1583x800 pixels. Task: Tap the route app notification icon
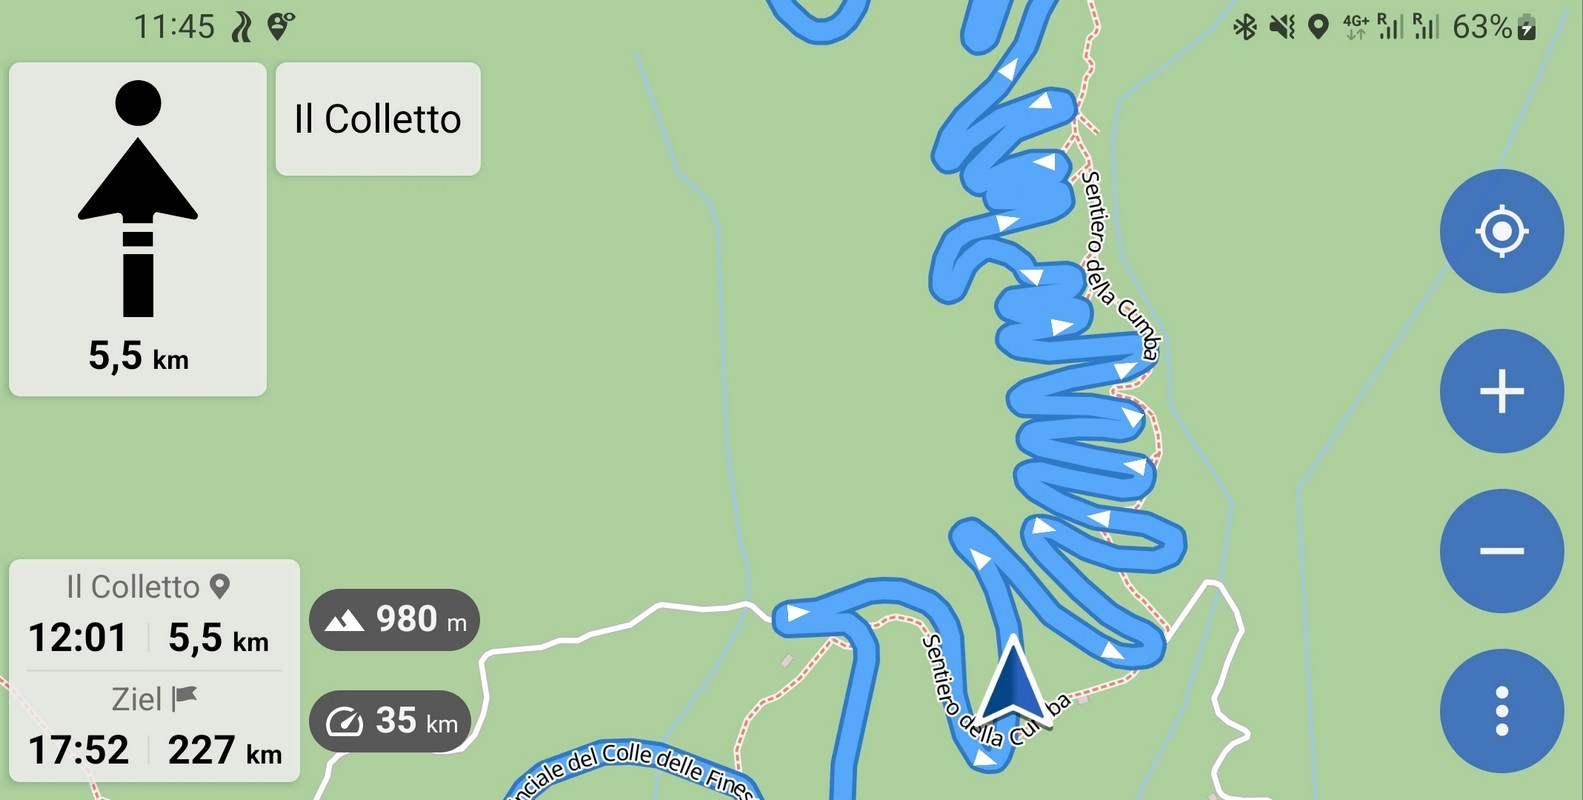pyautogui.click(x=241, y=27)
